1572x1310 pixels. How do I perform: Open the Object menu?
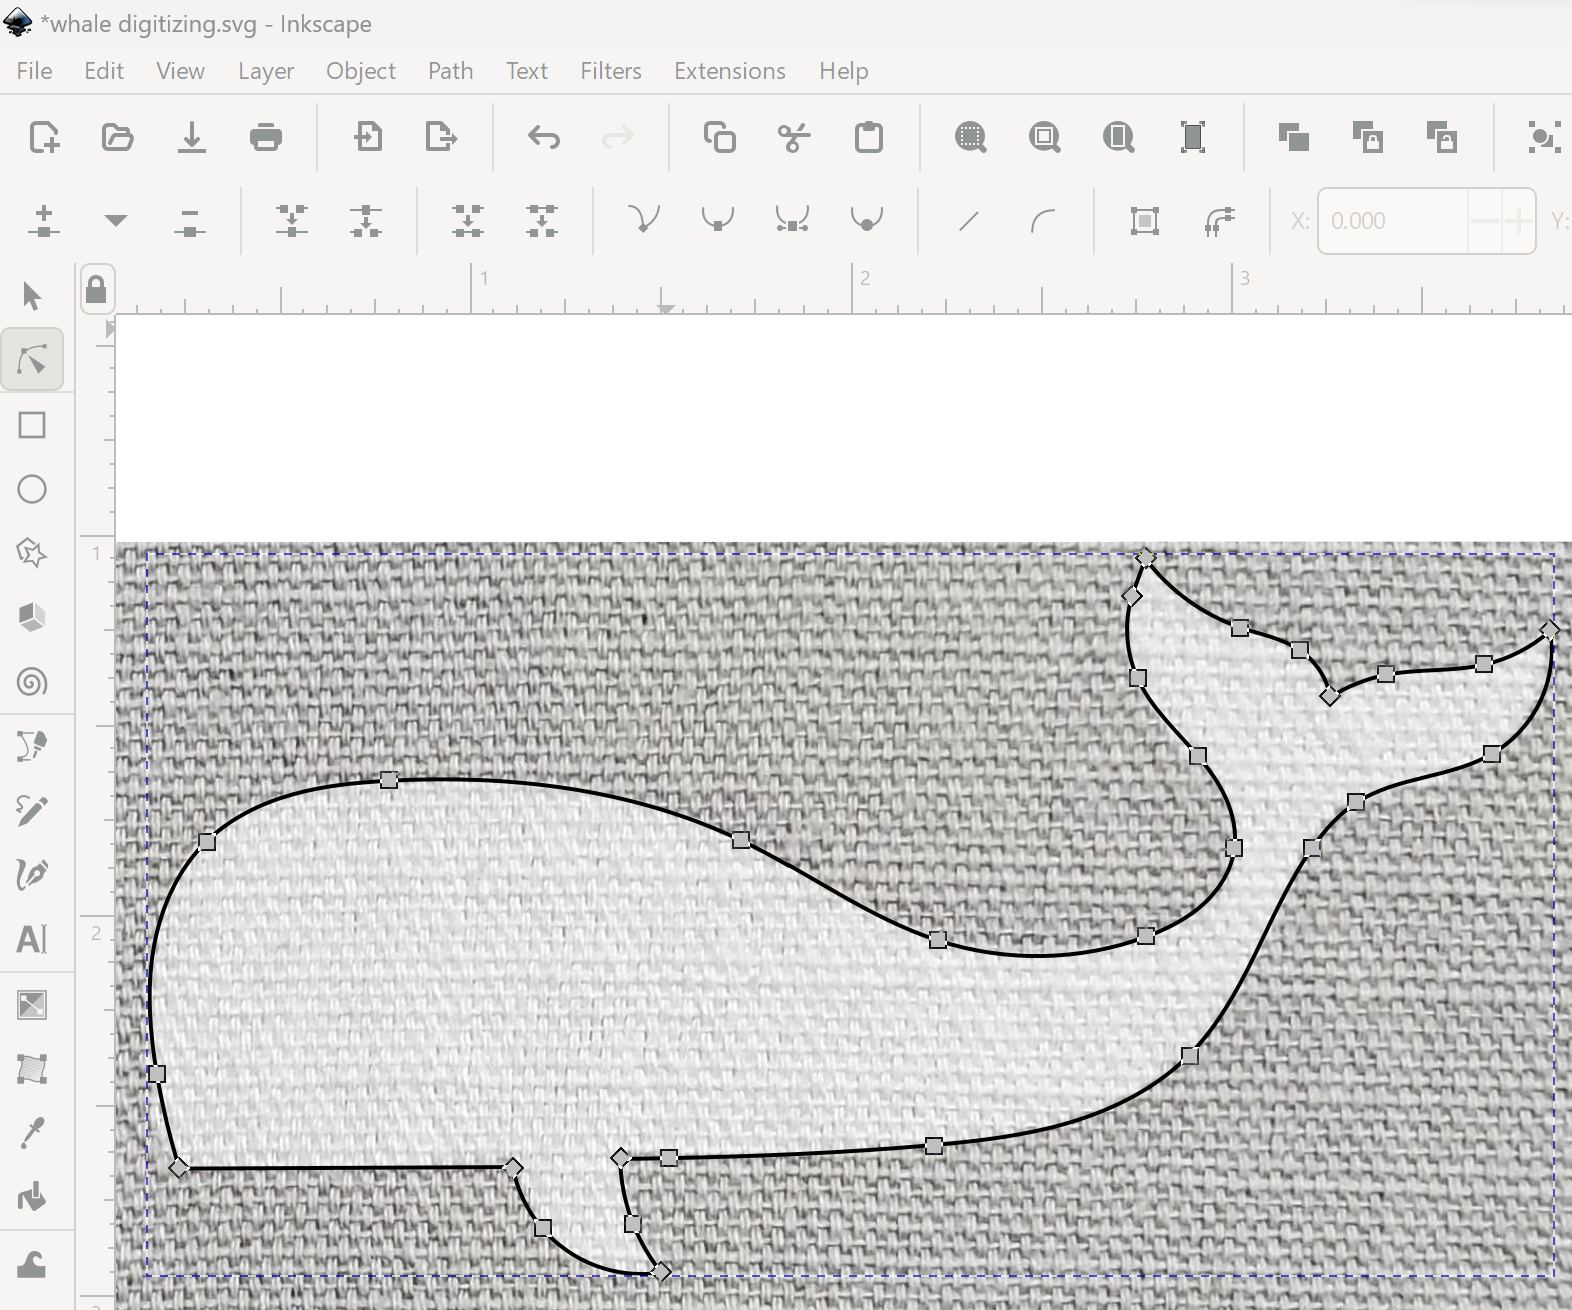coord(361,71)
